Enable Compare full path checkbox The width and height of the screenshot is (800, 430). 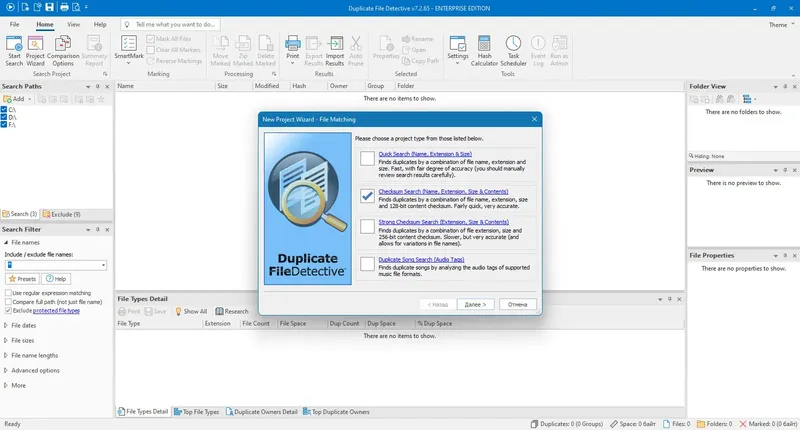tap(8, 301)
